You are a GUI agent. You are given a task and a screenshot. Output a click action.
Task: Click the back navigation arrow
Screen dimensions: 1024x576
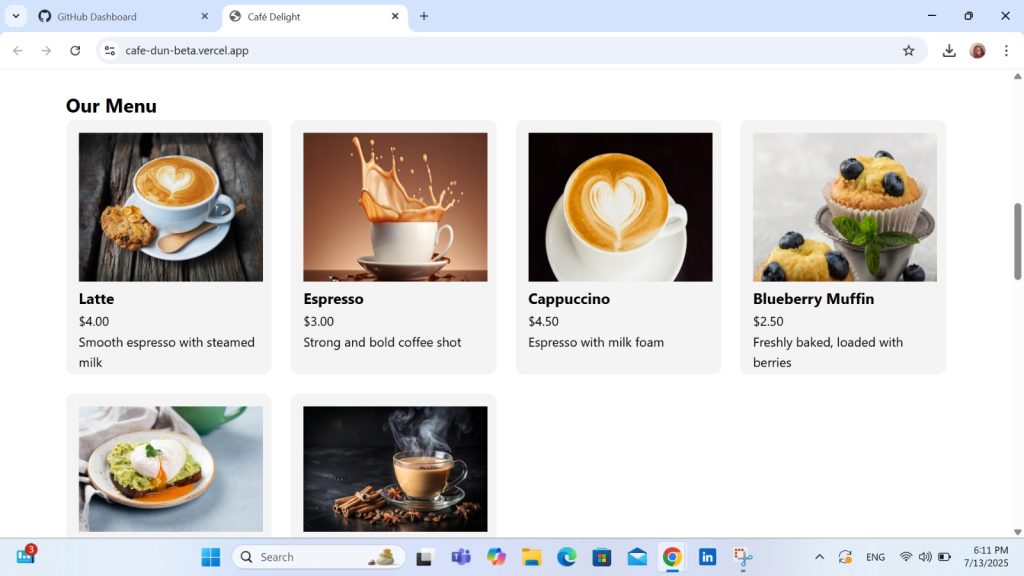pos(18,51)
